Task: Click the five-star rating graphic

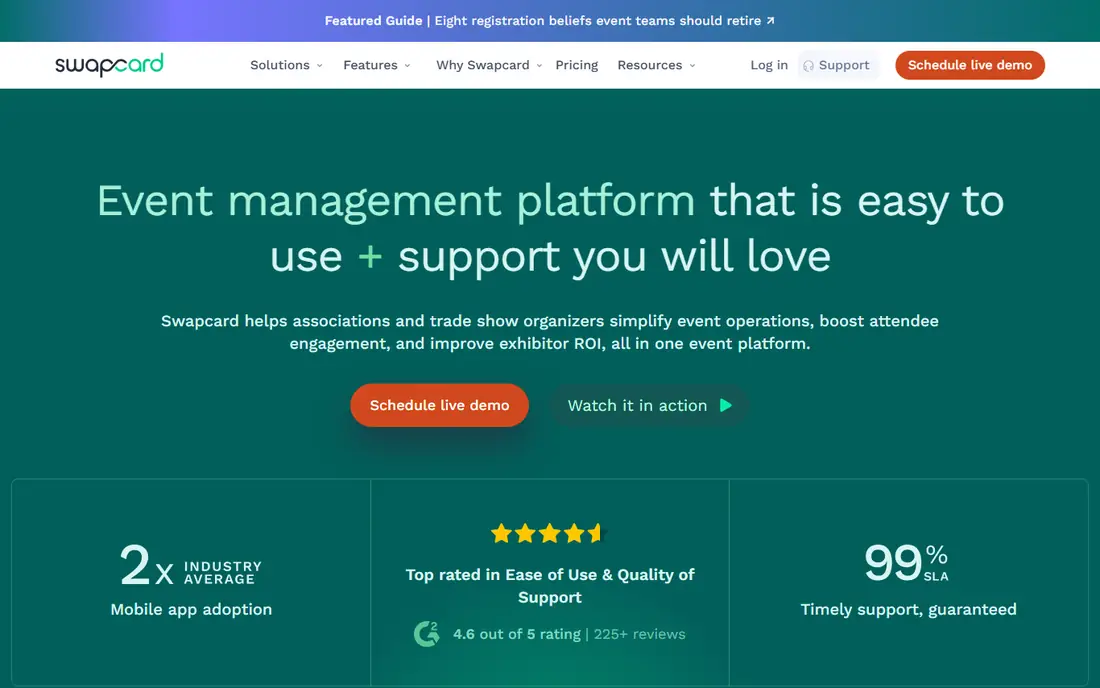Action: [547, 534]
